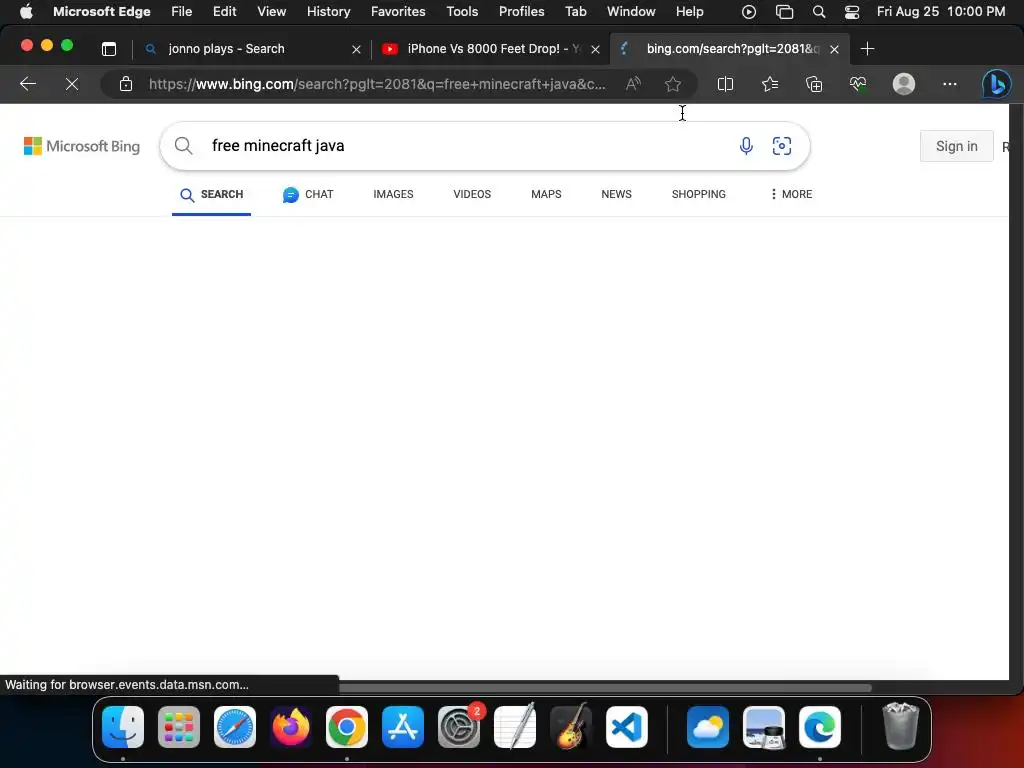The width and height of the screenshot is (1024, 768).
Task: View site information via the lock icon
Action: click(x=125, y=84)
